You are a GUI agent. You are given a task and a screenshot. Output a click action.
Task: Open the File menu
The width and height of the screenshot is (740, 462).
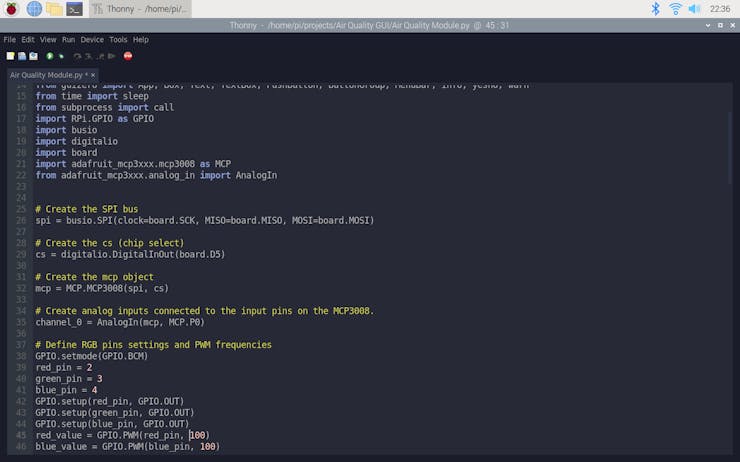[9, 40]
